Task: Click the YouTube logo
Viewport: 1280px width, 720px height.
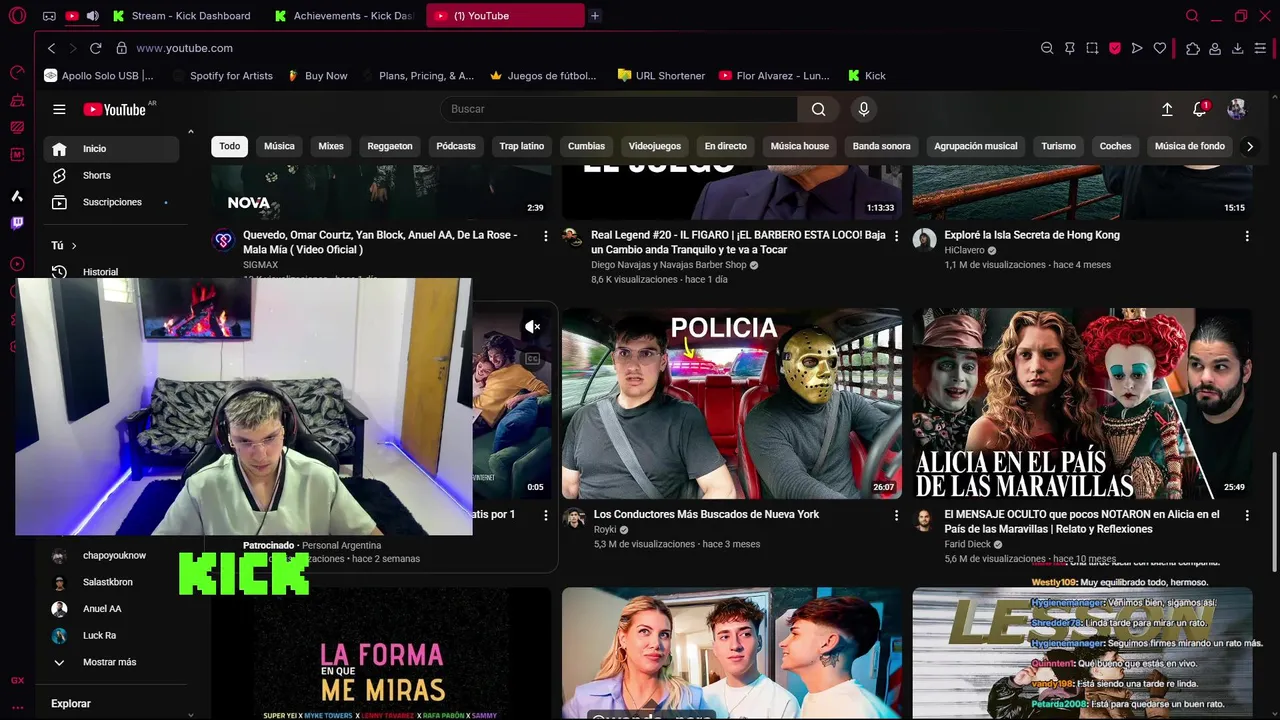Action: 115,109
